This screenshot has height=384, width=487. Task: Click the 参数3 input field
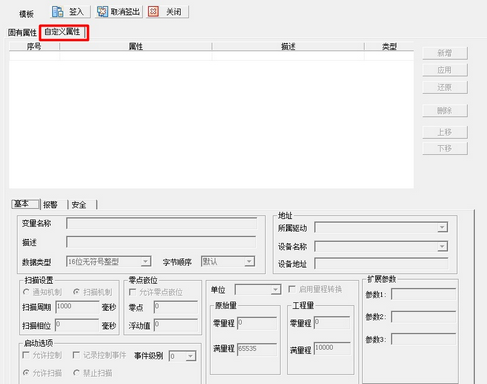(423, 339)
